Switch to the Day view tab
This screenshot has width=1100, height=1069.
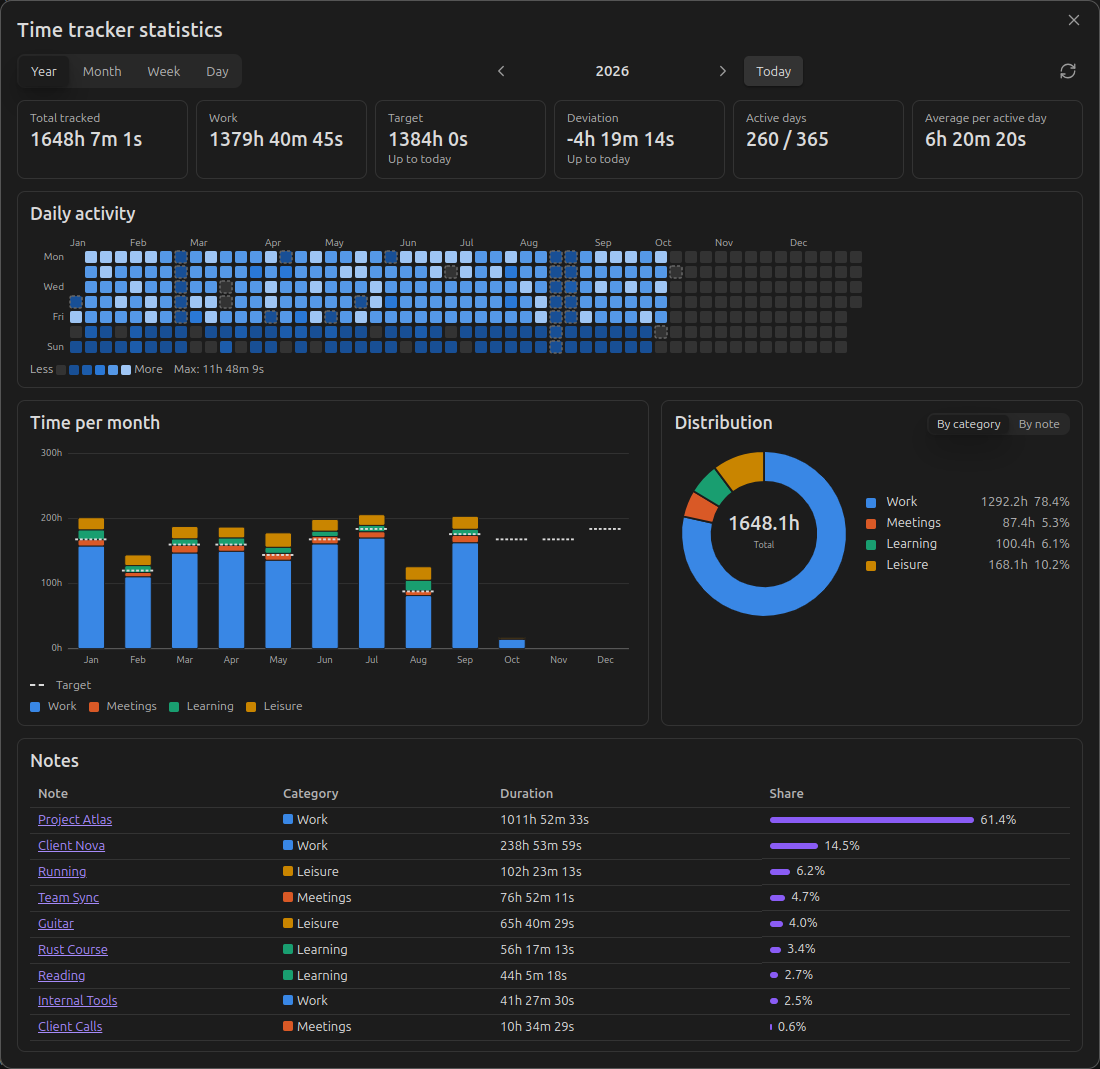click(x=217, y=71)
